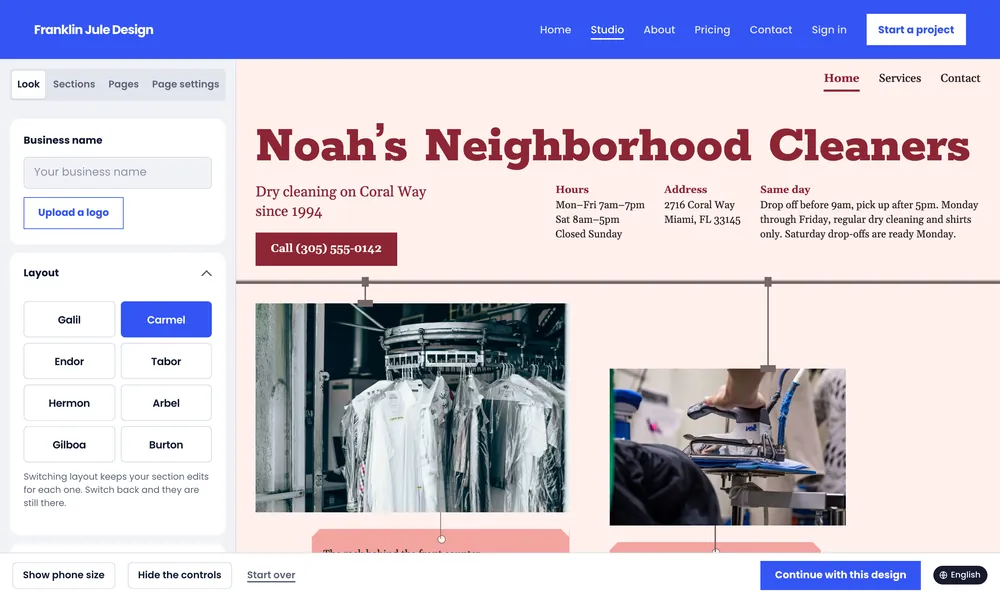Image resolution: width=1000 pixels, height=597 pixels.
Task: Click the 'Mon–Fri 7am–7pm' hours line
Action: click(599, 205)
